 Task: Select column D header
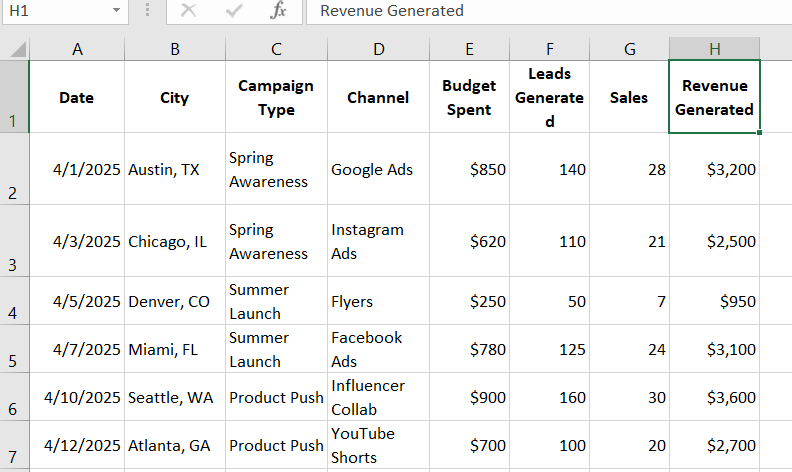click(378, 49)
